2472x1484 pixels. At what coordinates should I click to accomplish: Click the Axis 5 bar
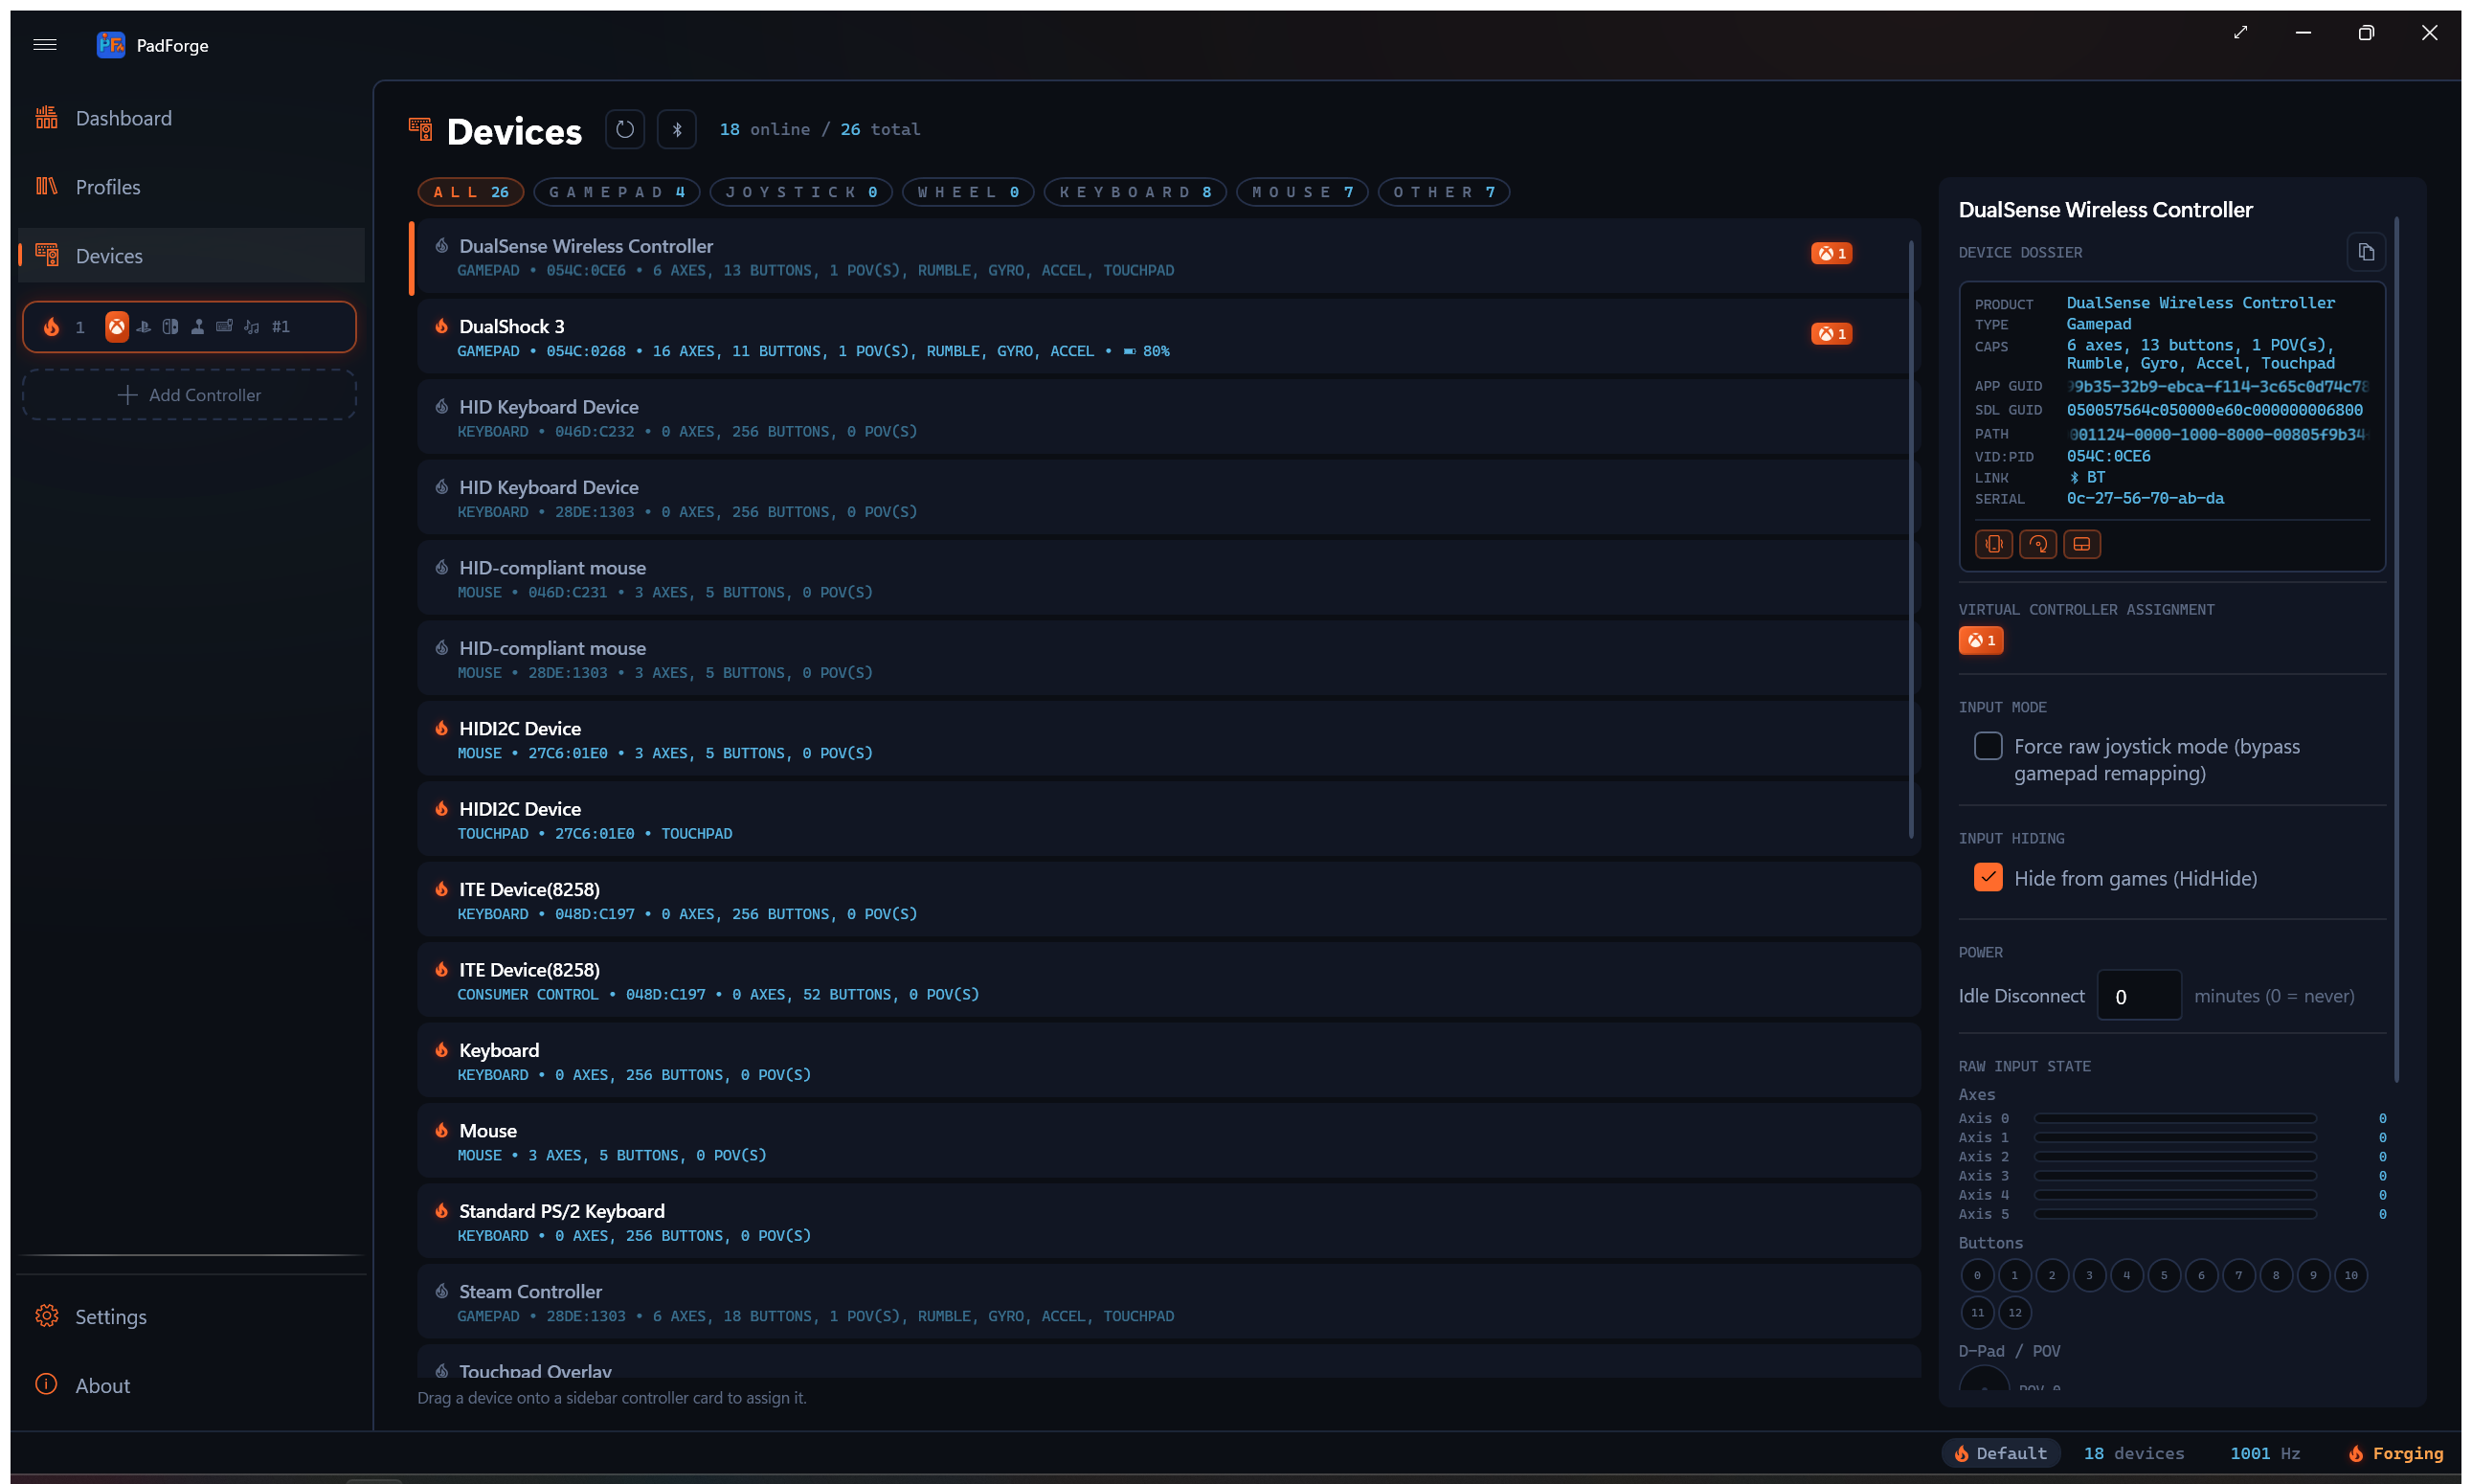pos(2175,1214)
